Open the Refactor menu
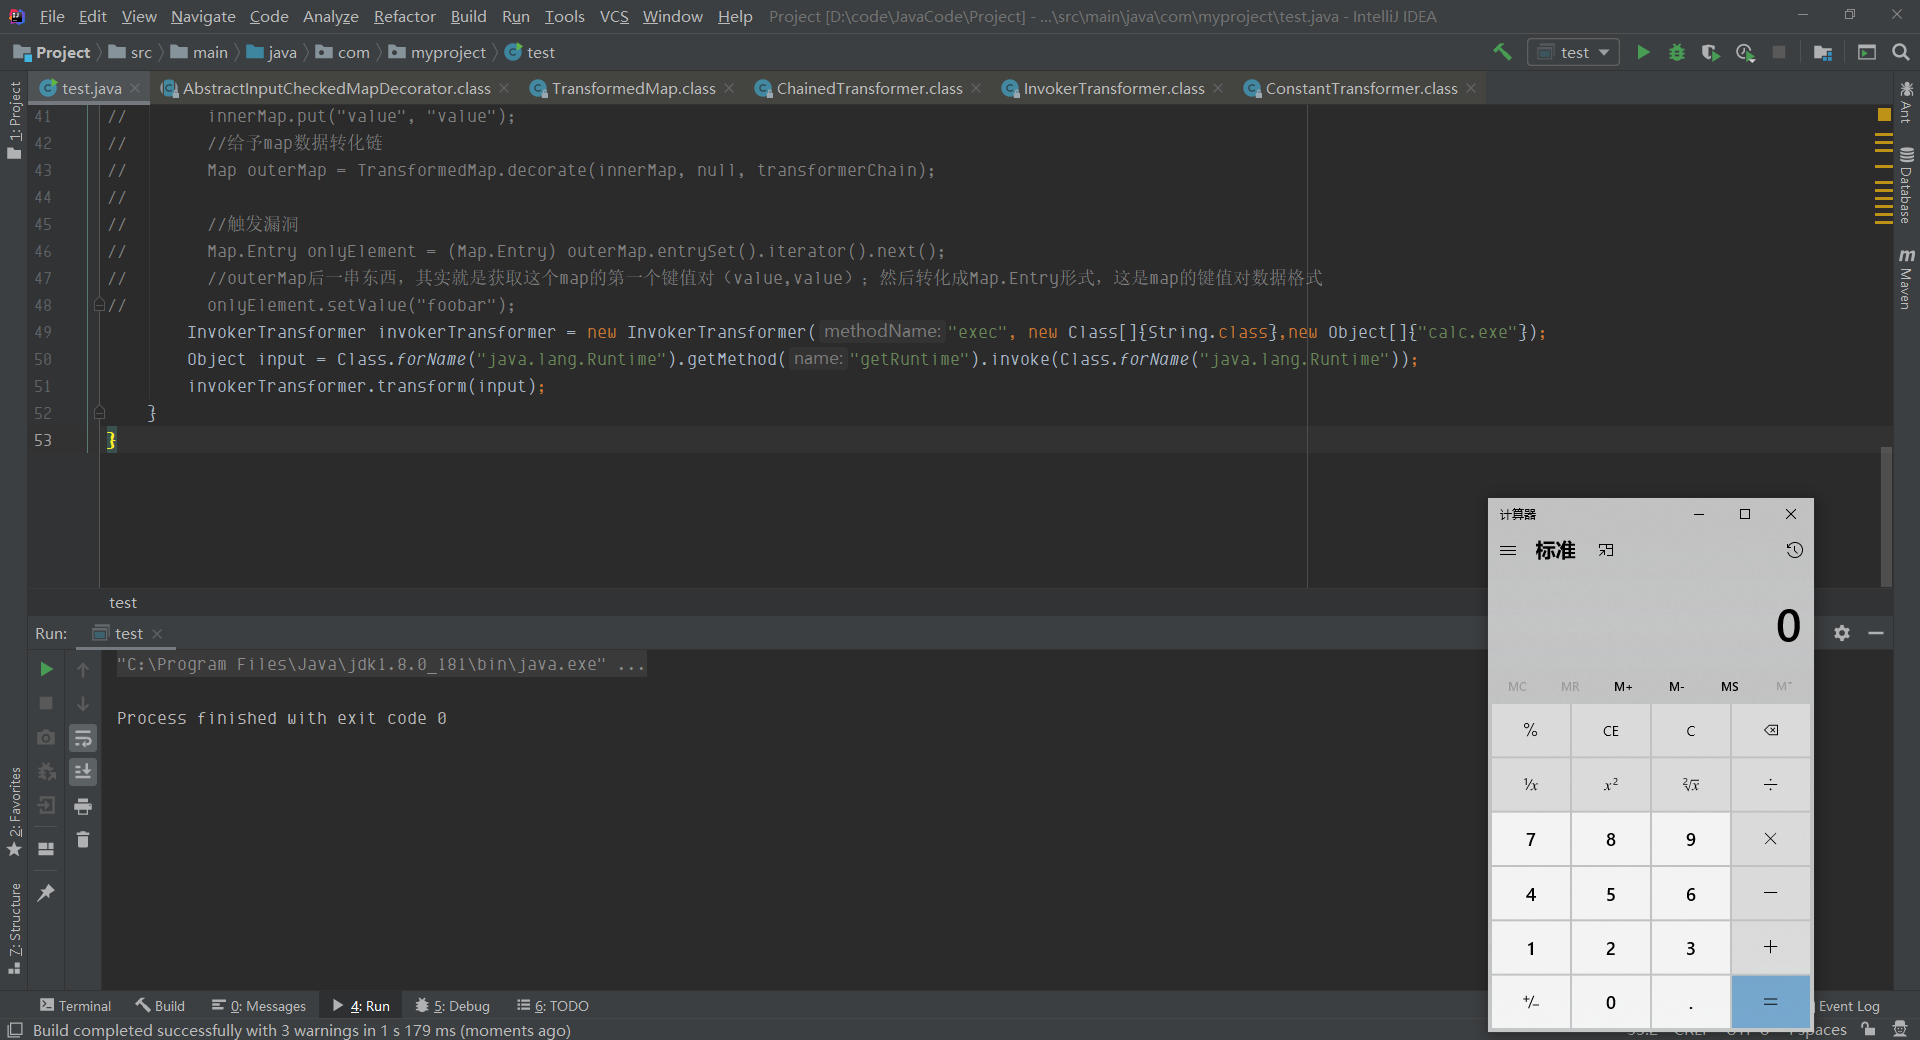This screenshot has height=1040, width=1920. [x=404, y=16]
